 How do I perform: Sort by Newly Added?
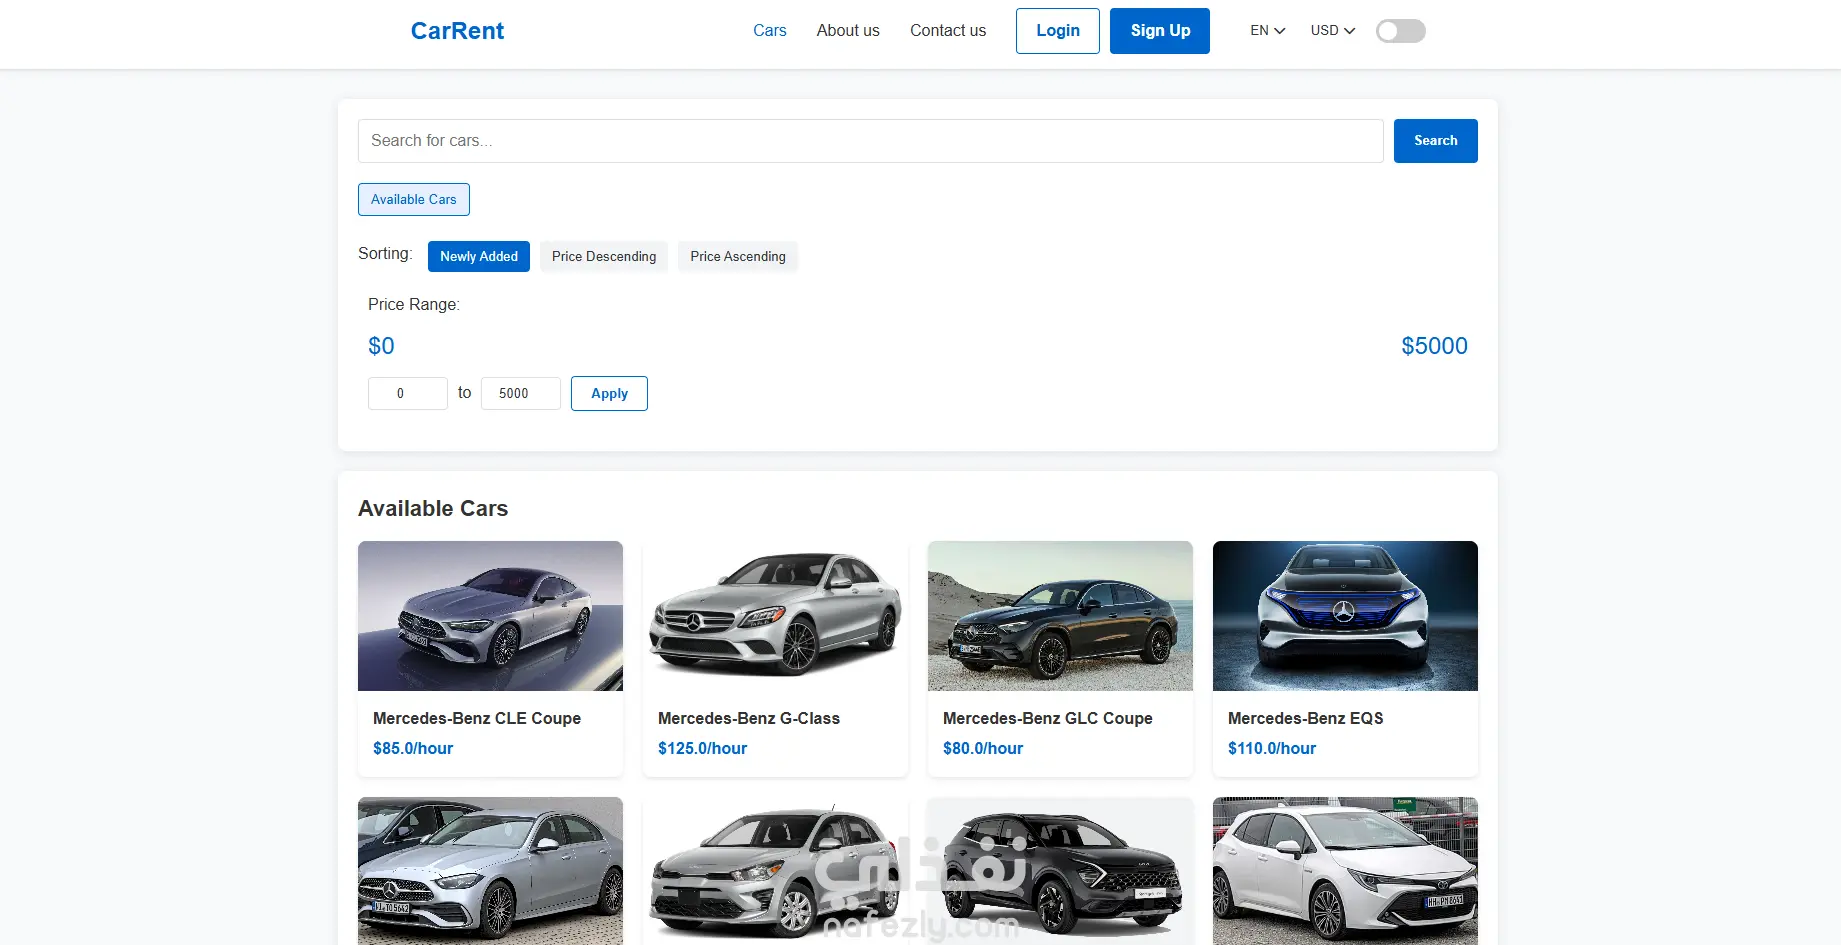479,256
